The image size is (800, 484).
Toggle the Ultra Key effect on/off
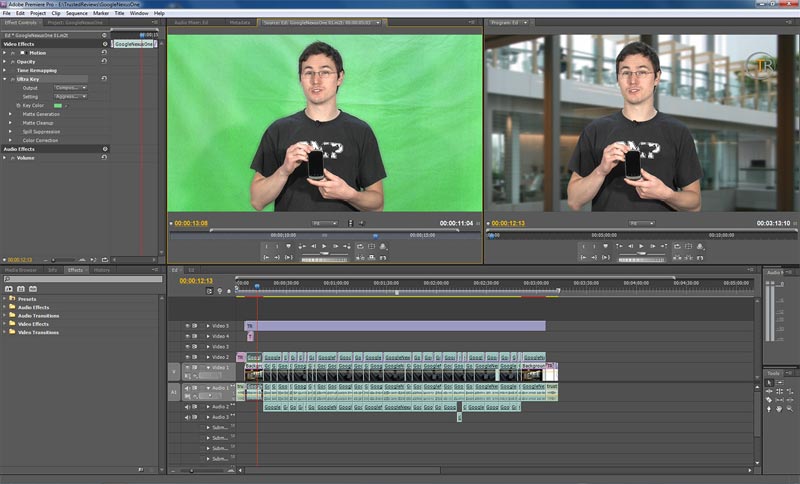click(x=13, y=79)
